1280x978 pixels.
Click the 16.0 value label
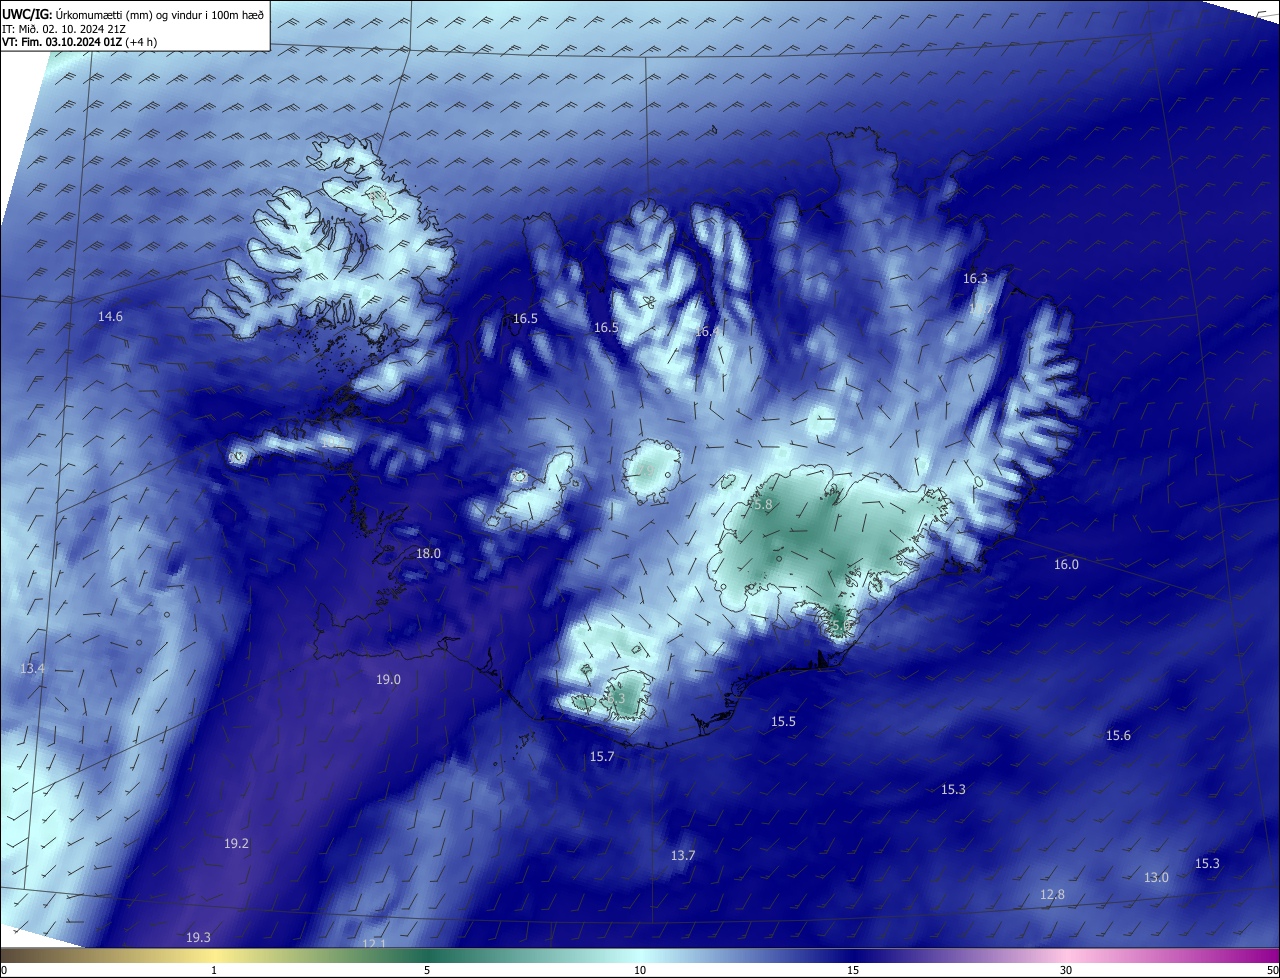tap(1066, 565)
